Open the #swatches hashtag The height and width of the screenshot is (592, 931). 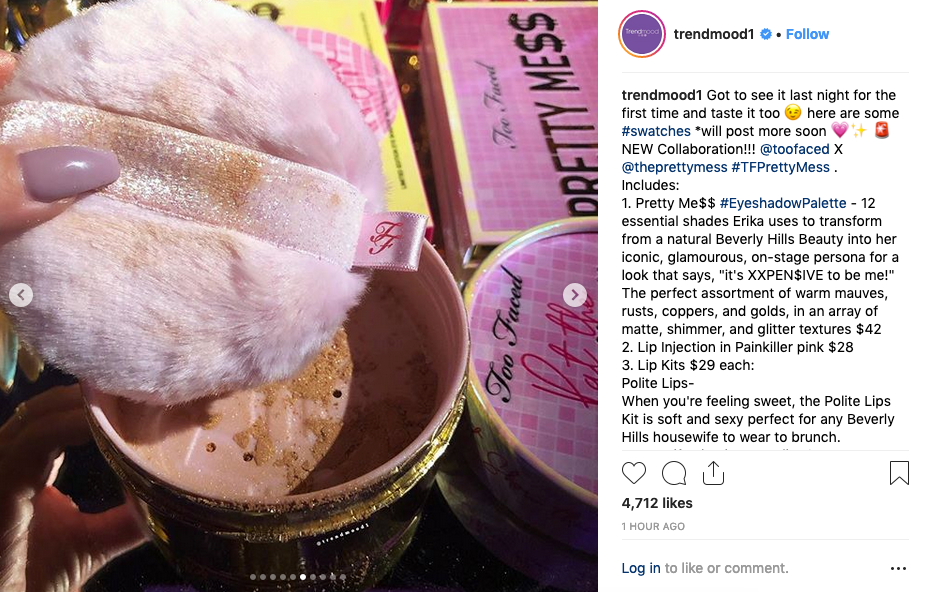(x=656, y=131)
